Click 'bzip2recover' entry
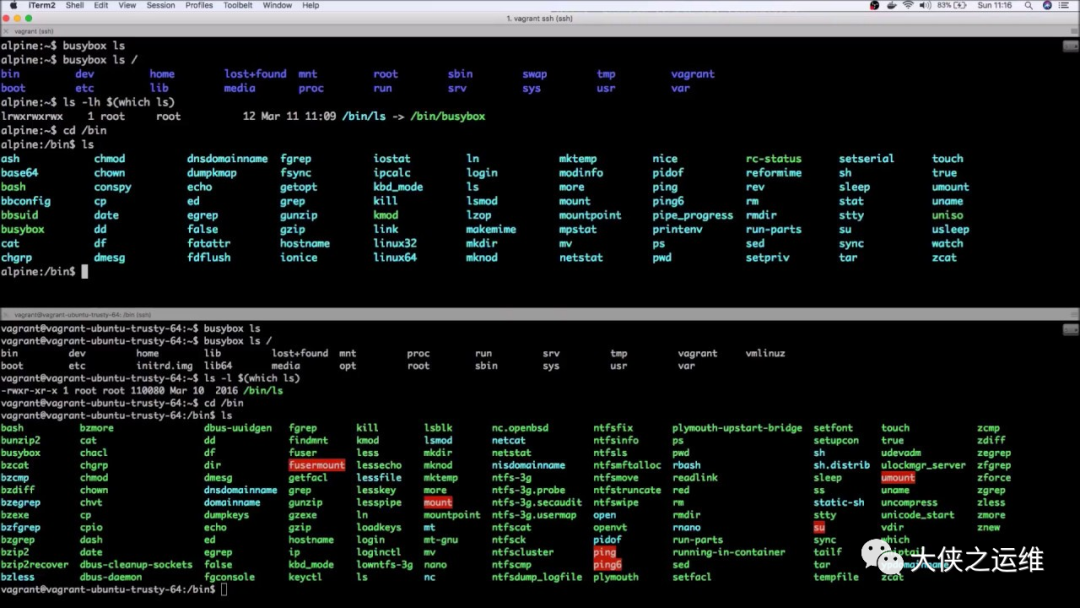 point(34,565)
